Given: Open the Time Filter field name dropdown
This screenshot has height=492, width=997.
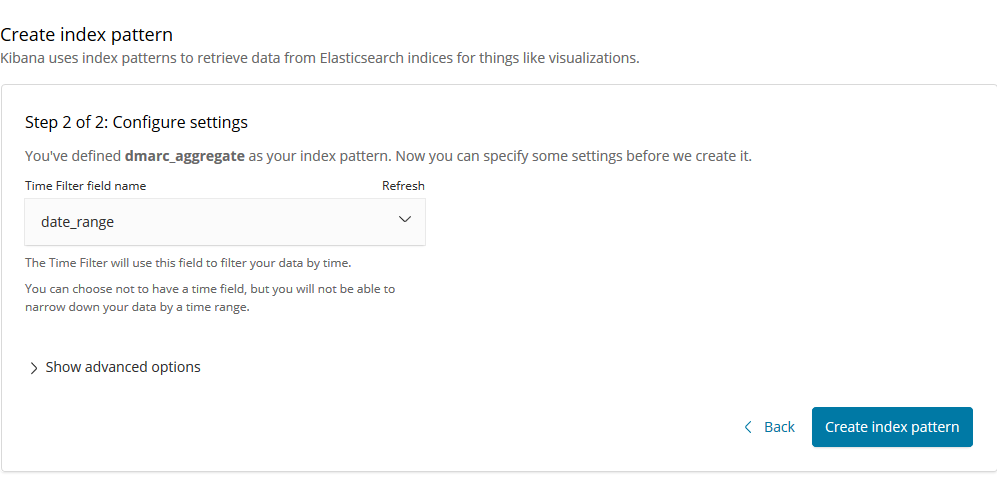Looking at the screenshot, I should click(225, 222).
